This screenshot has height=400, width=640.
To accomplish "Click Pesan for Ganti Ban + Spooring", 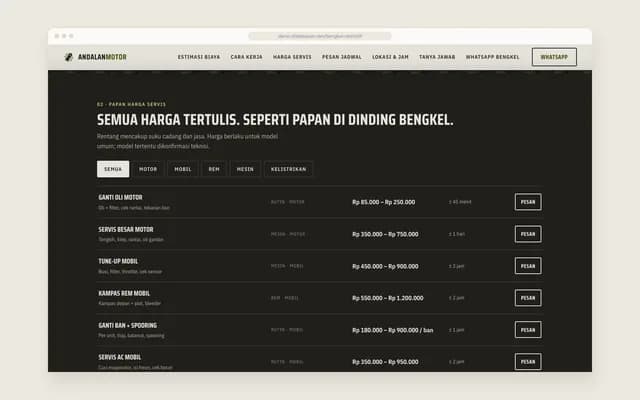I will 528,330.
